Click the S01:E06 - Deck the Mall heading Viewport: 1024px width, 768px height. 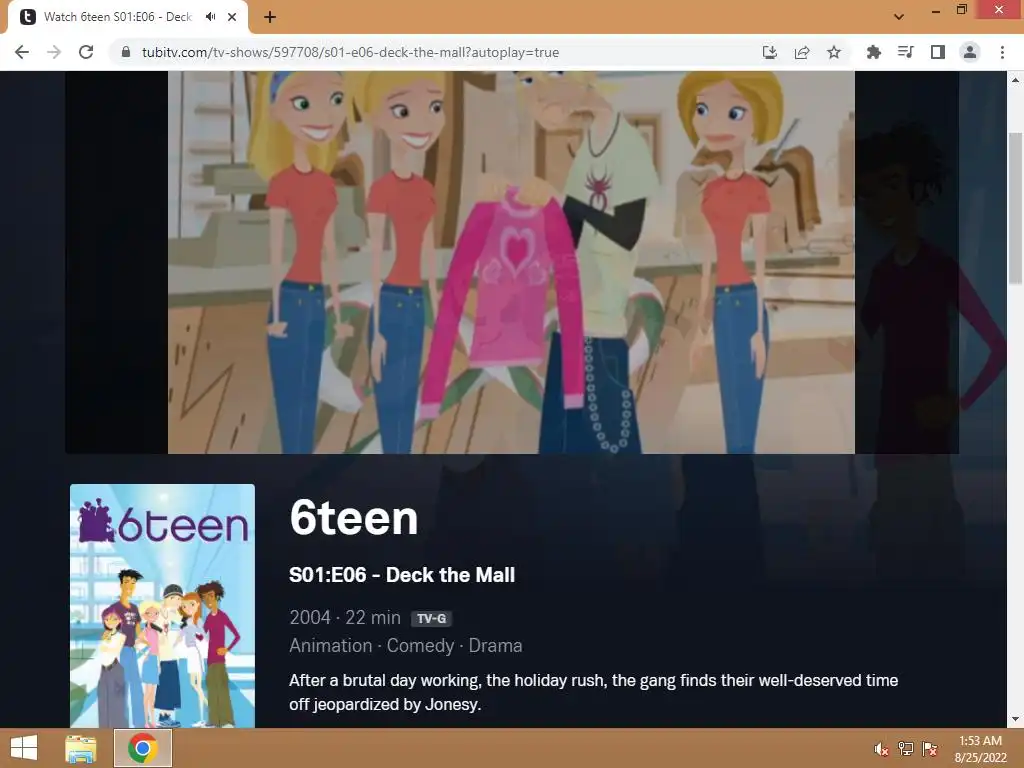(402, 575)
